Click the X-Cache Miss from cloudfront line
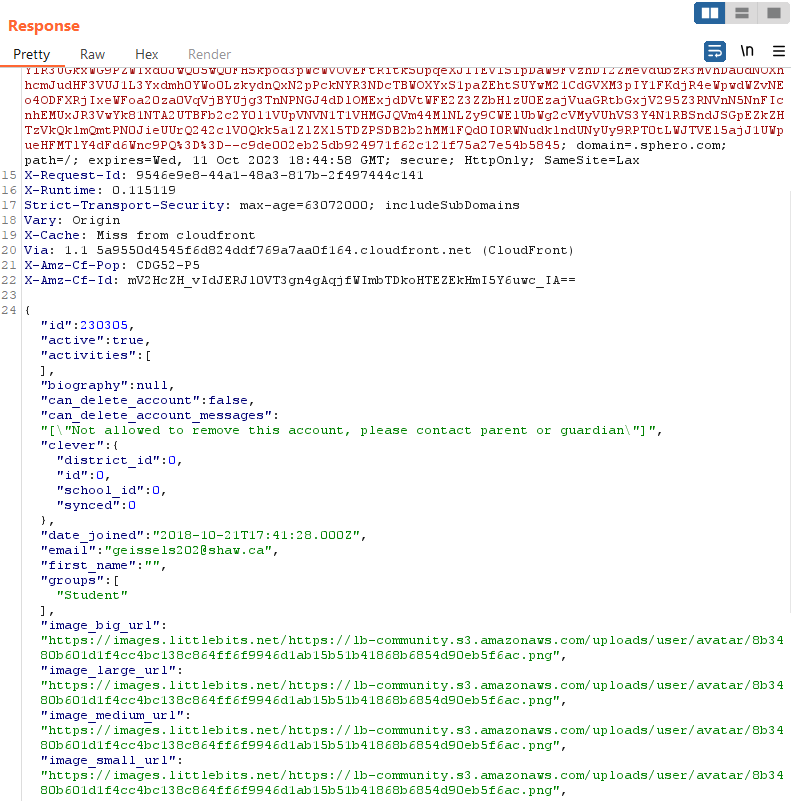The width and height of the screenshot is (791, 801). click(139, 235)
